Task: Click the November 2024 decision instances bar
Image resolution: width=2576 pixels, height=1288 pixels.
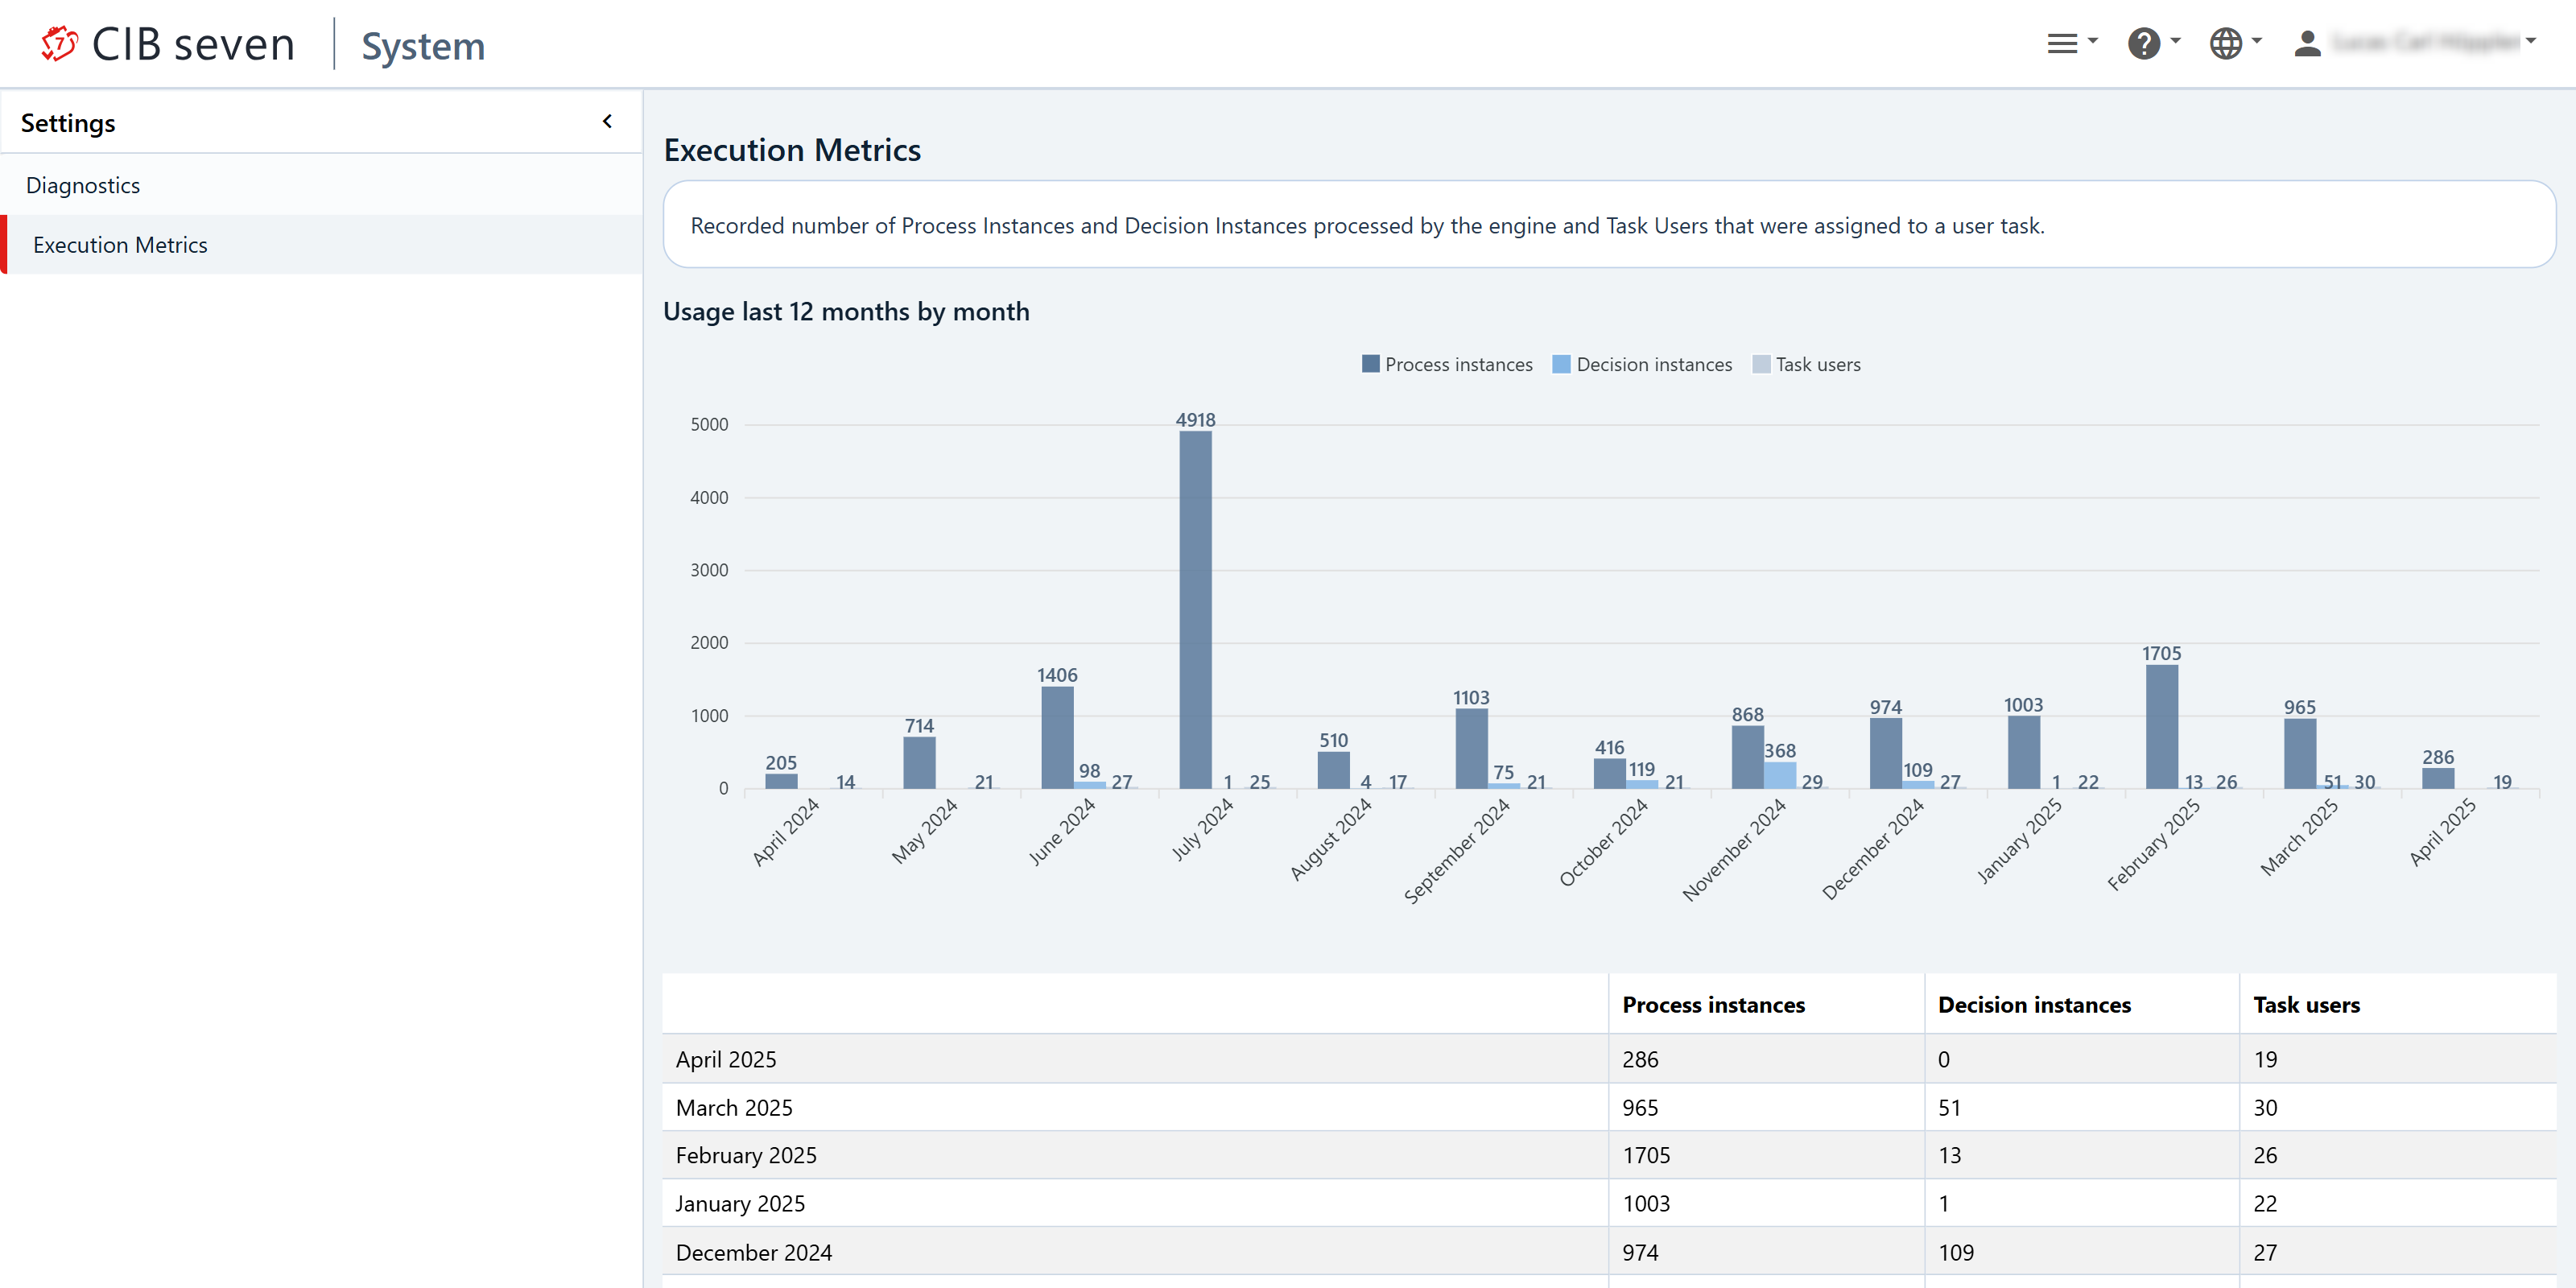Action: (x=1779, y=775)
